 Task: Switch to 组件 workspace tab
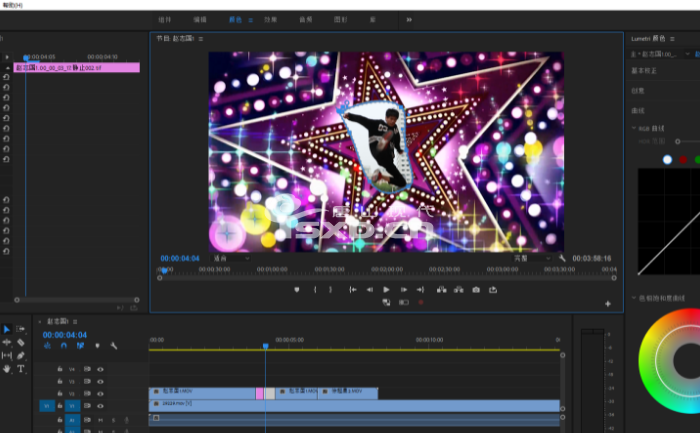tap(165, 20)
